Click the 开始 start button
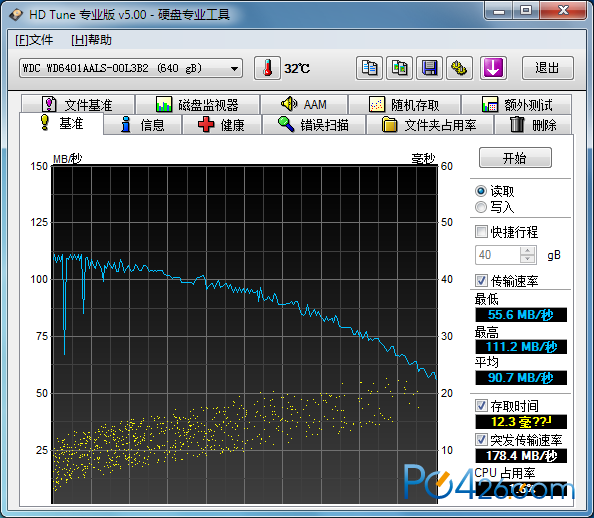 click(515, 158)
